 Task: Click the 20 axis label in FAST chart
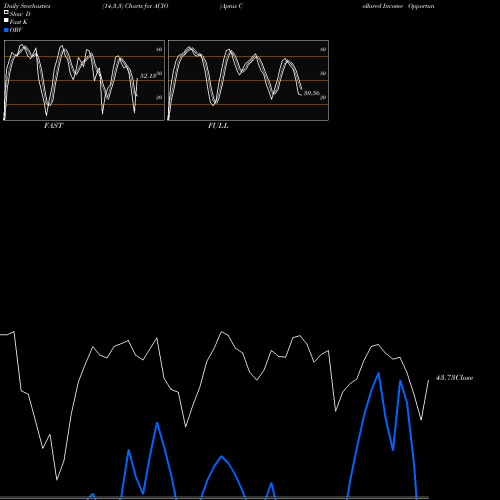pos(159,97)
